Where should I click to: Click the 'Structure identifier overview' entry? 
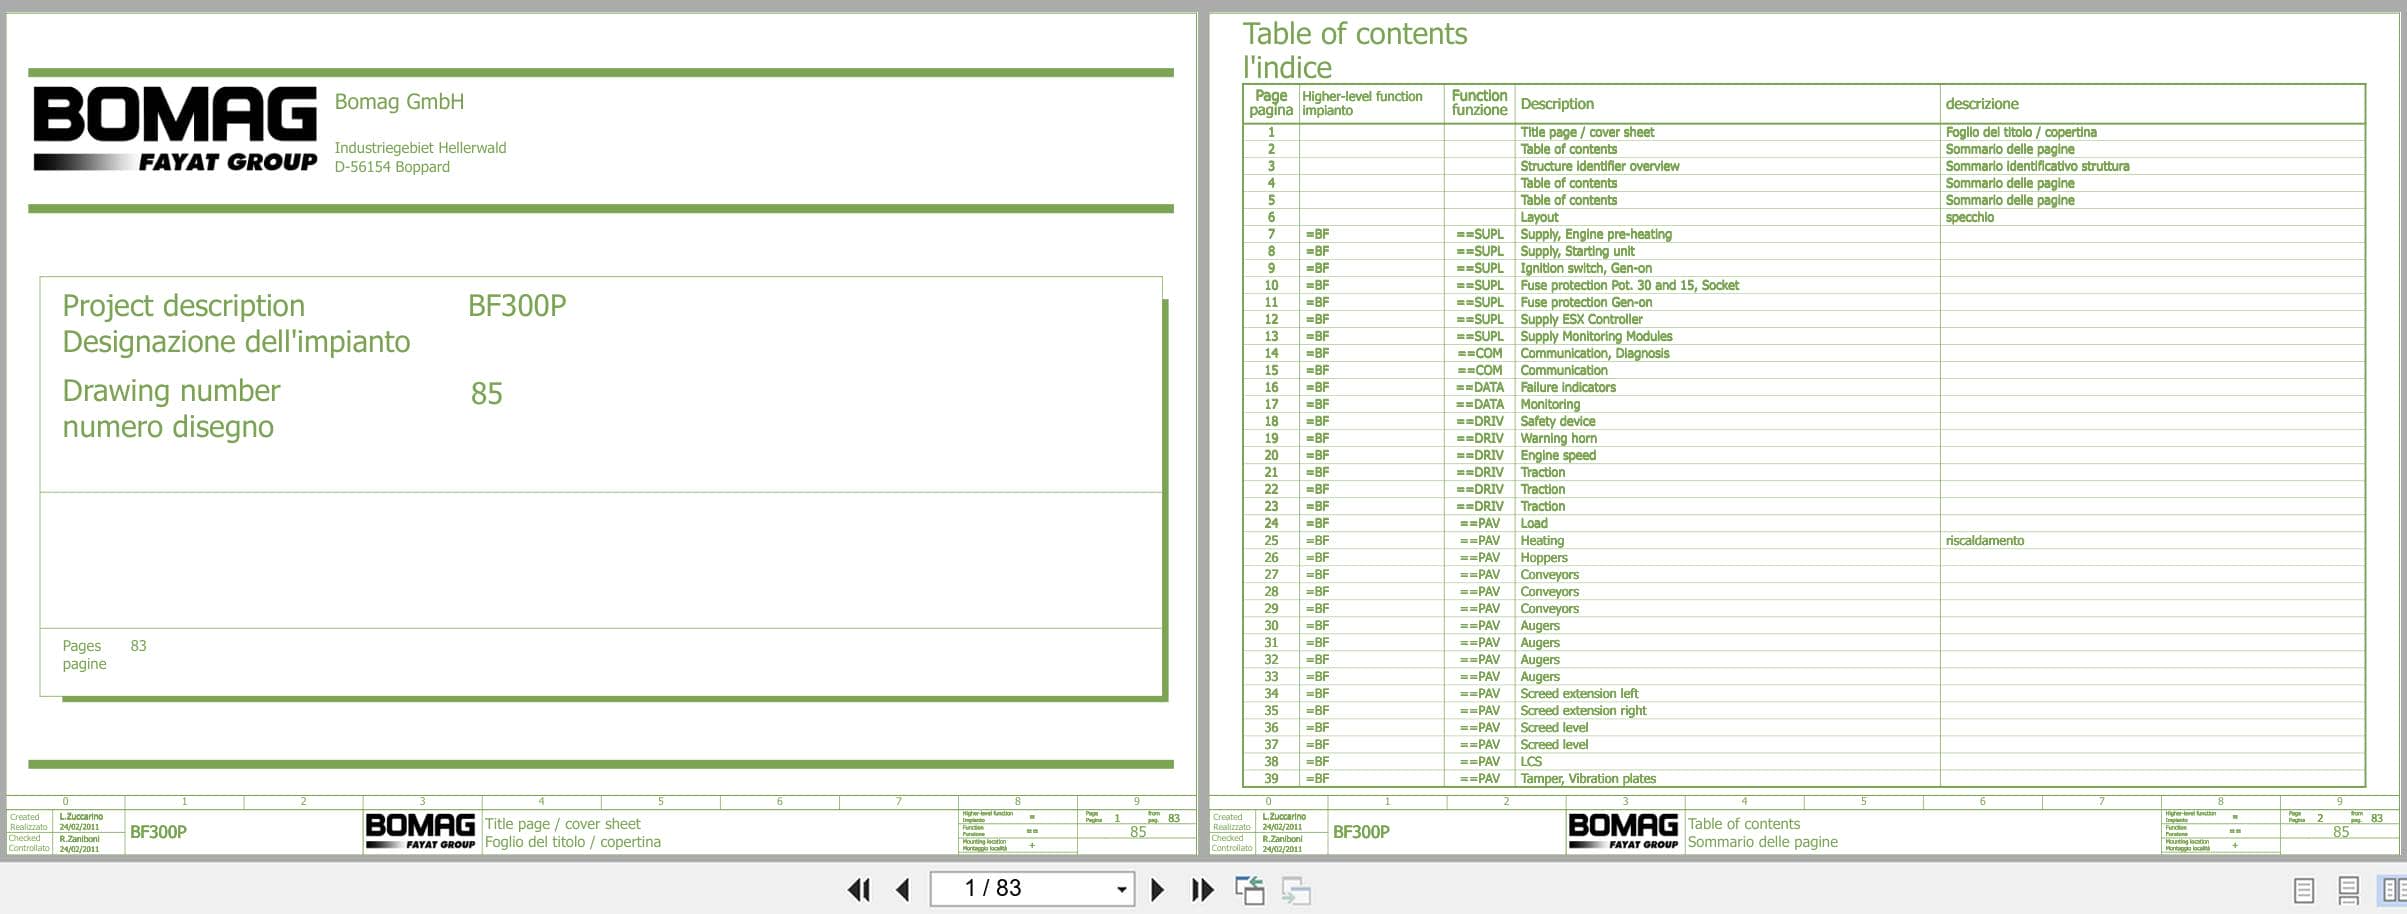[x=1599, y=166]
